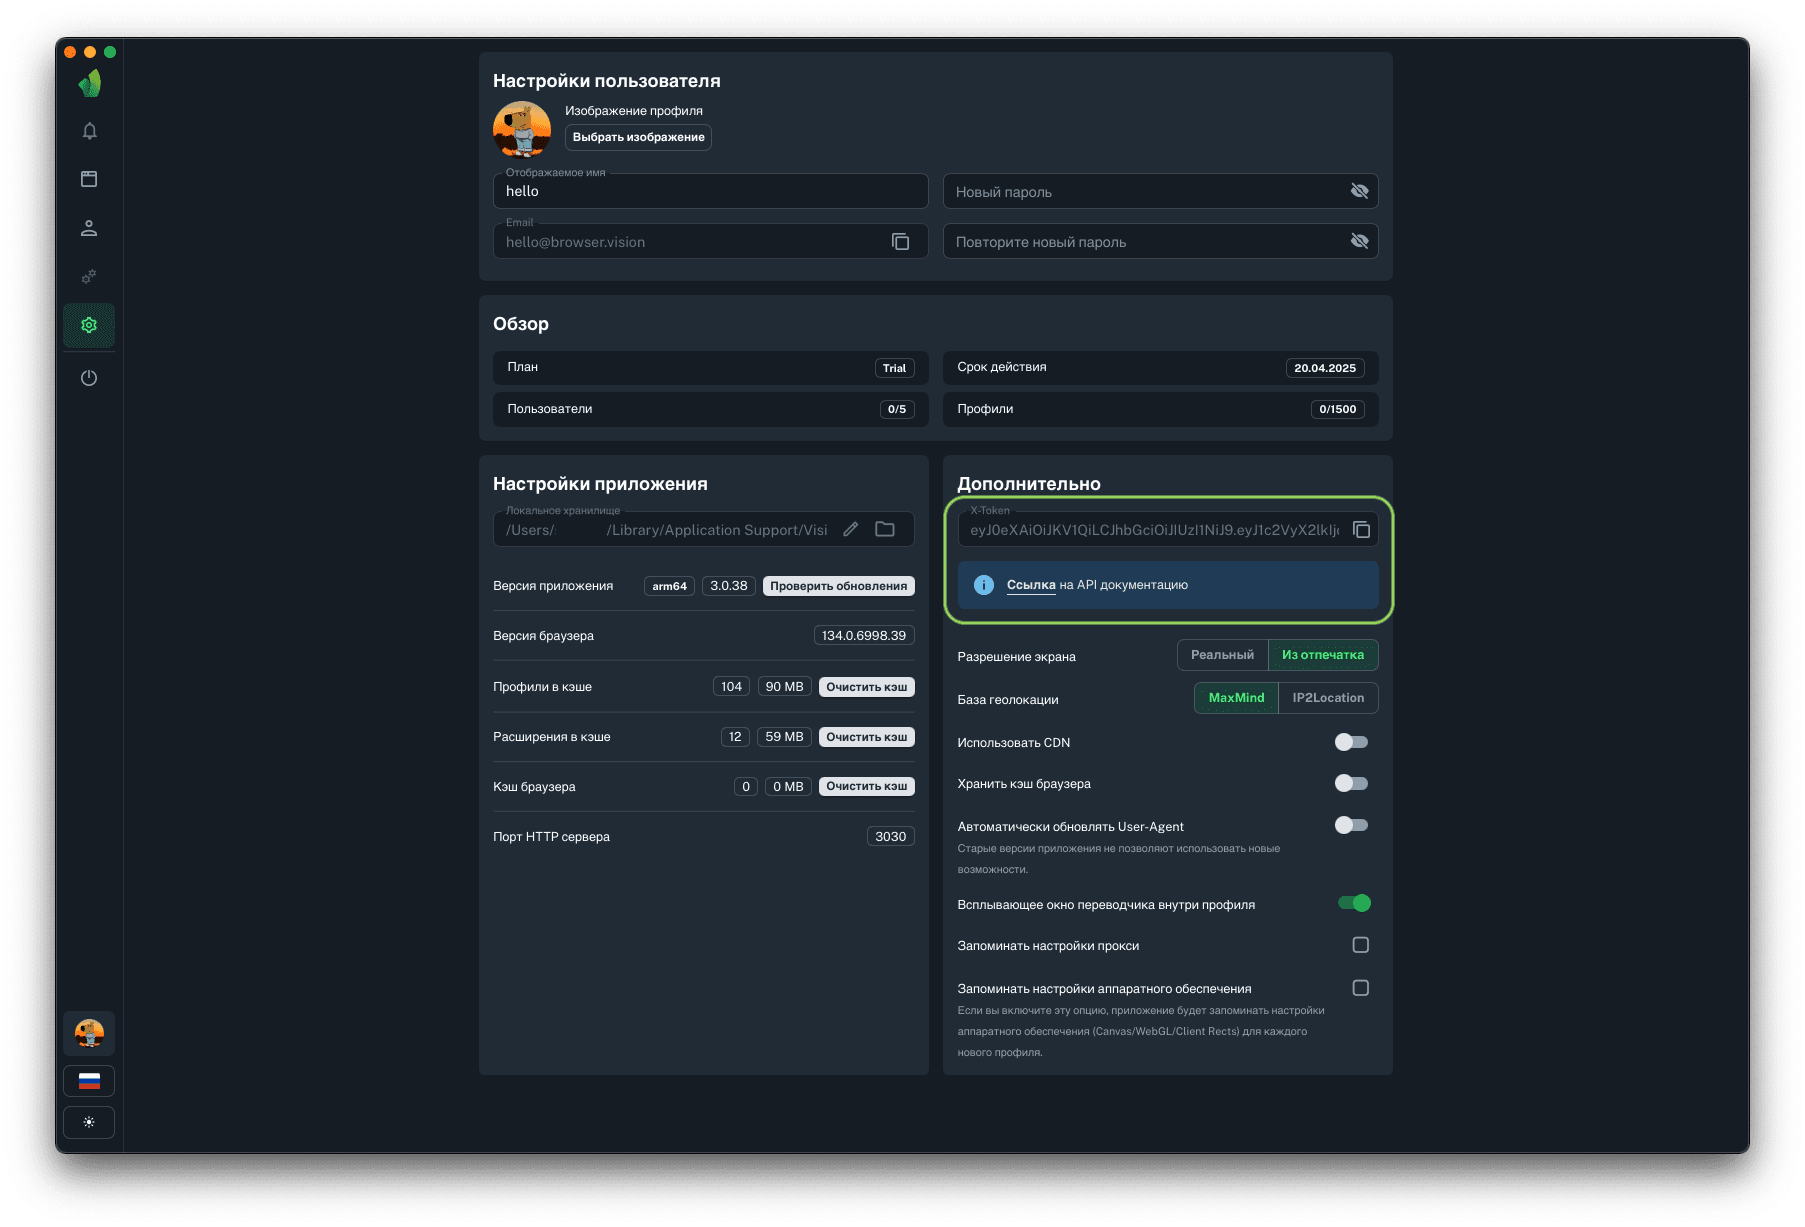The height and width of the screenshot is (1227, 1805).
Task: Click the Отображаемое имя input field
Action: 710,192
